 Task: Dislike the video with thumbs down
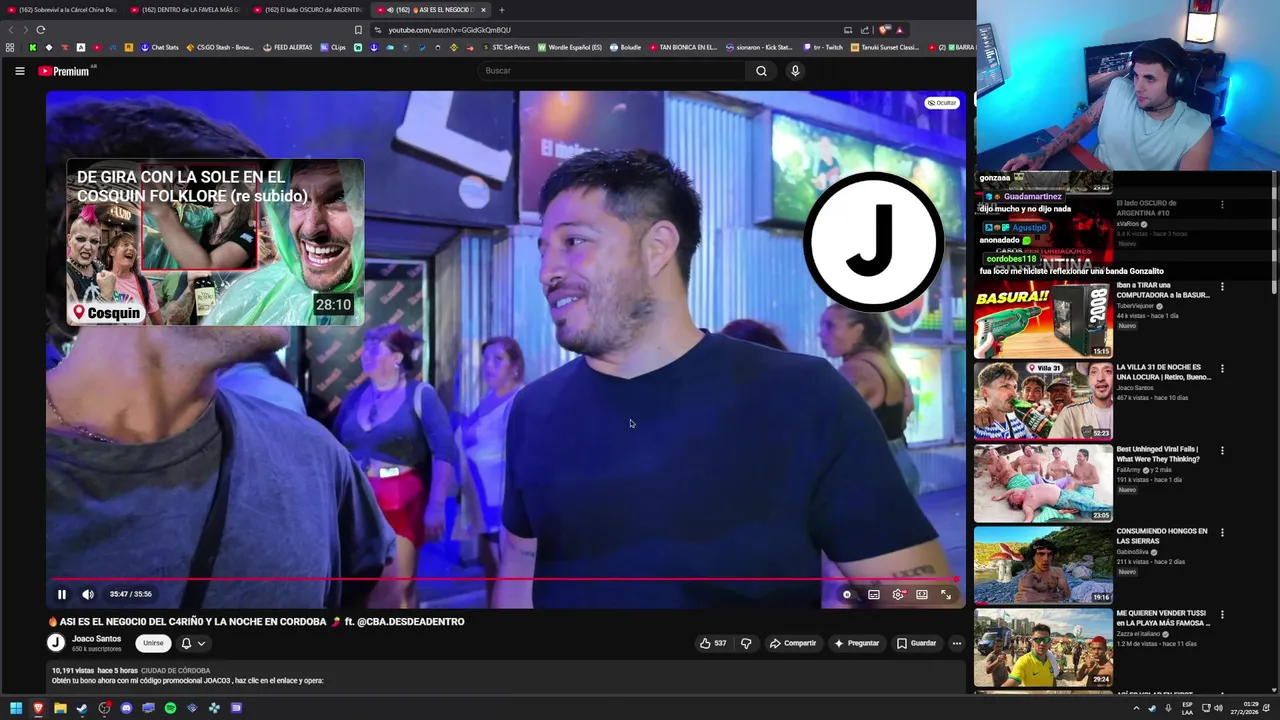coord(746,643)
